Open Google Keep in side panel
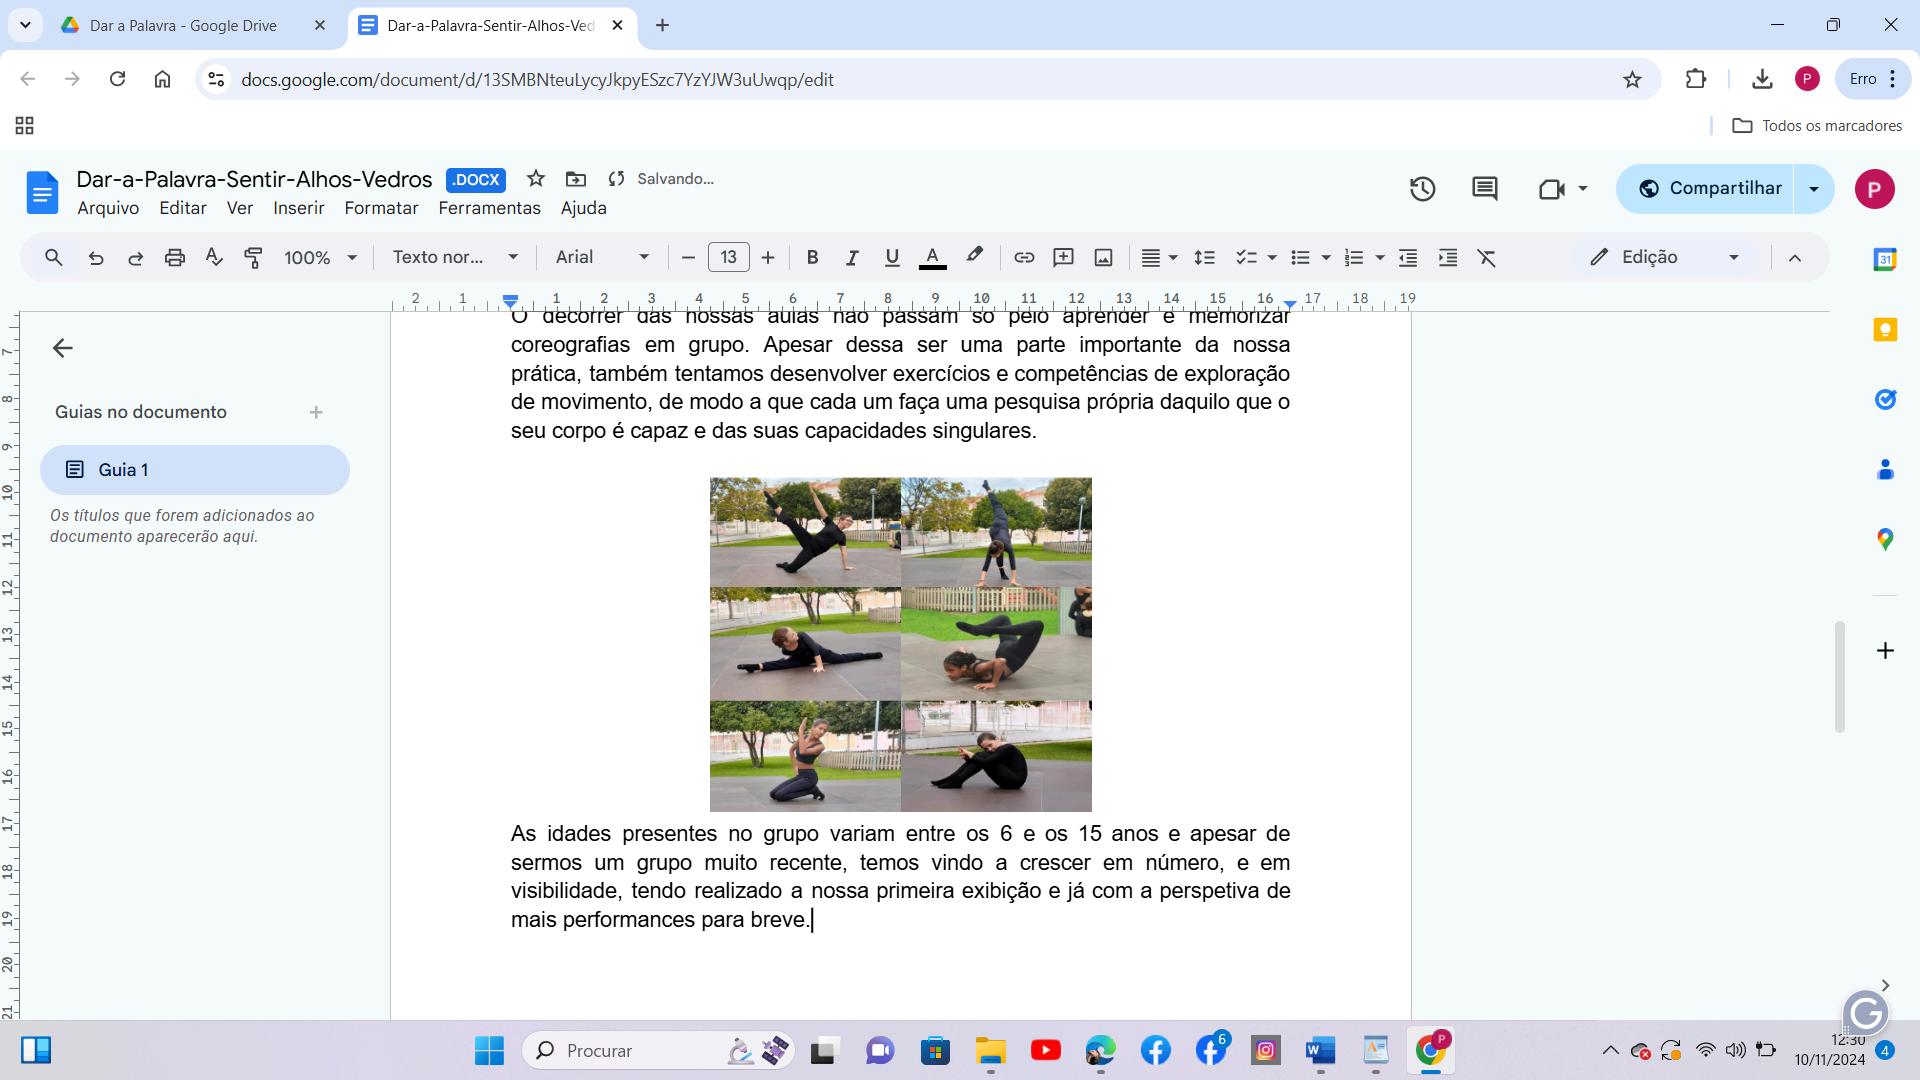This screenshot has width=1920, height=1080. pos(1885,330)
